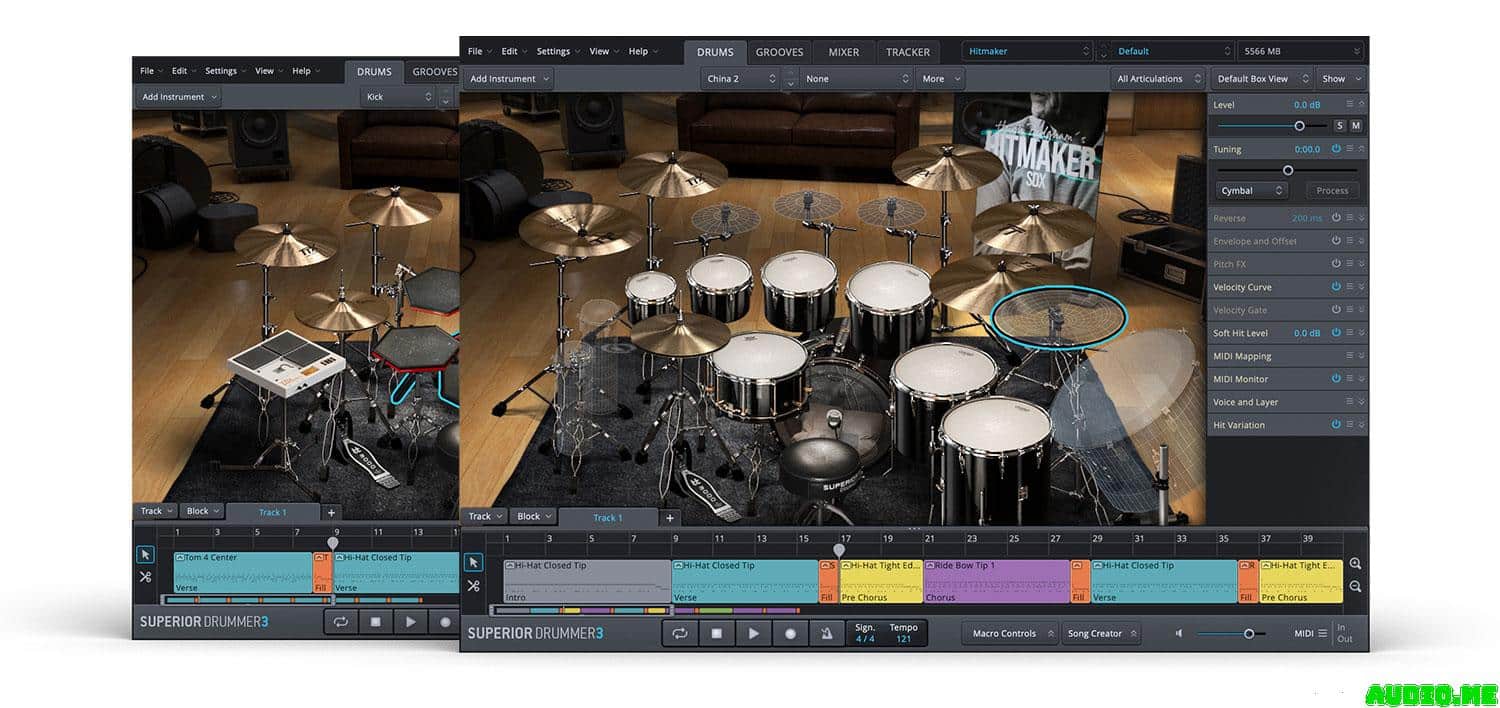The height and width of the screenshot is (708, 1500).
Task: Switch to the MIXER tab
Action: [x=843, y=52]
